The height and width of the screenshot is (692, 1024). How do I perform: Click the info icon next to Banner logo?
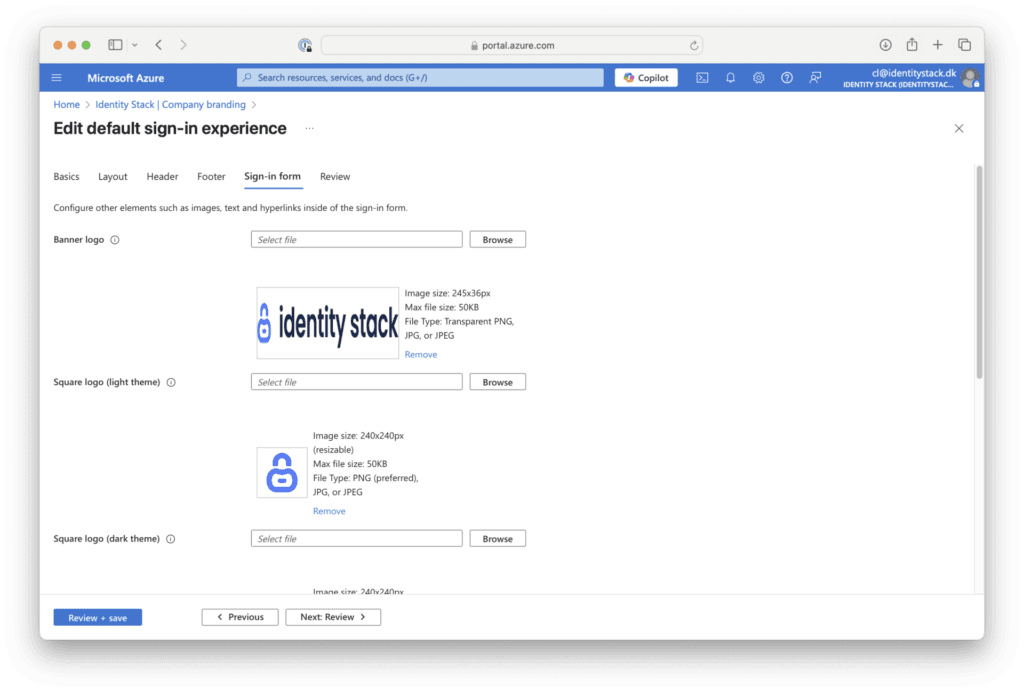pyautogui.click(x=115, y=240)
